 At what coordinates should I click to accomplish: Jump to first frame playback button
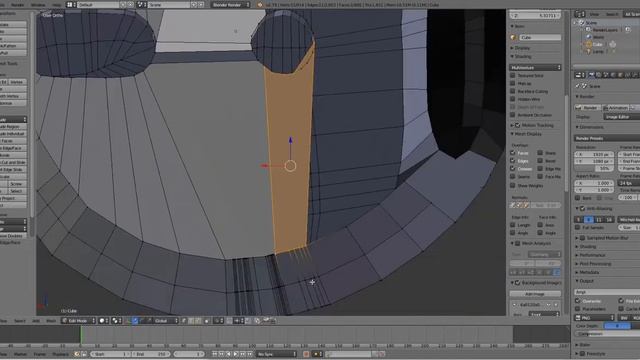pos(214,354)
